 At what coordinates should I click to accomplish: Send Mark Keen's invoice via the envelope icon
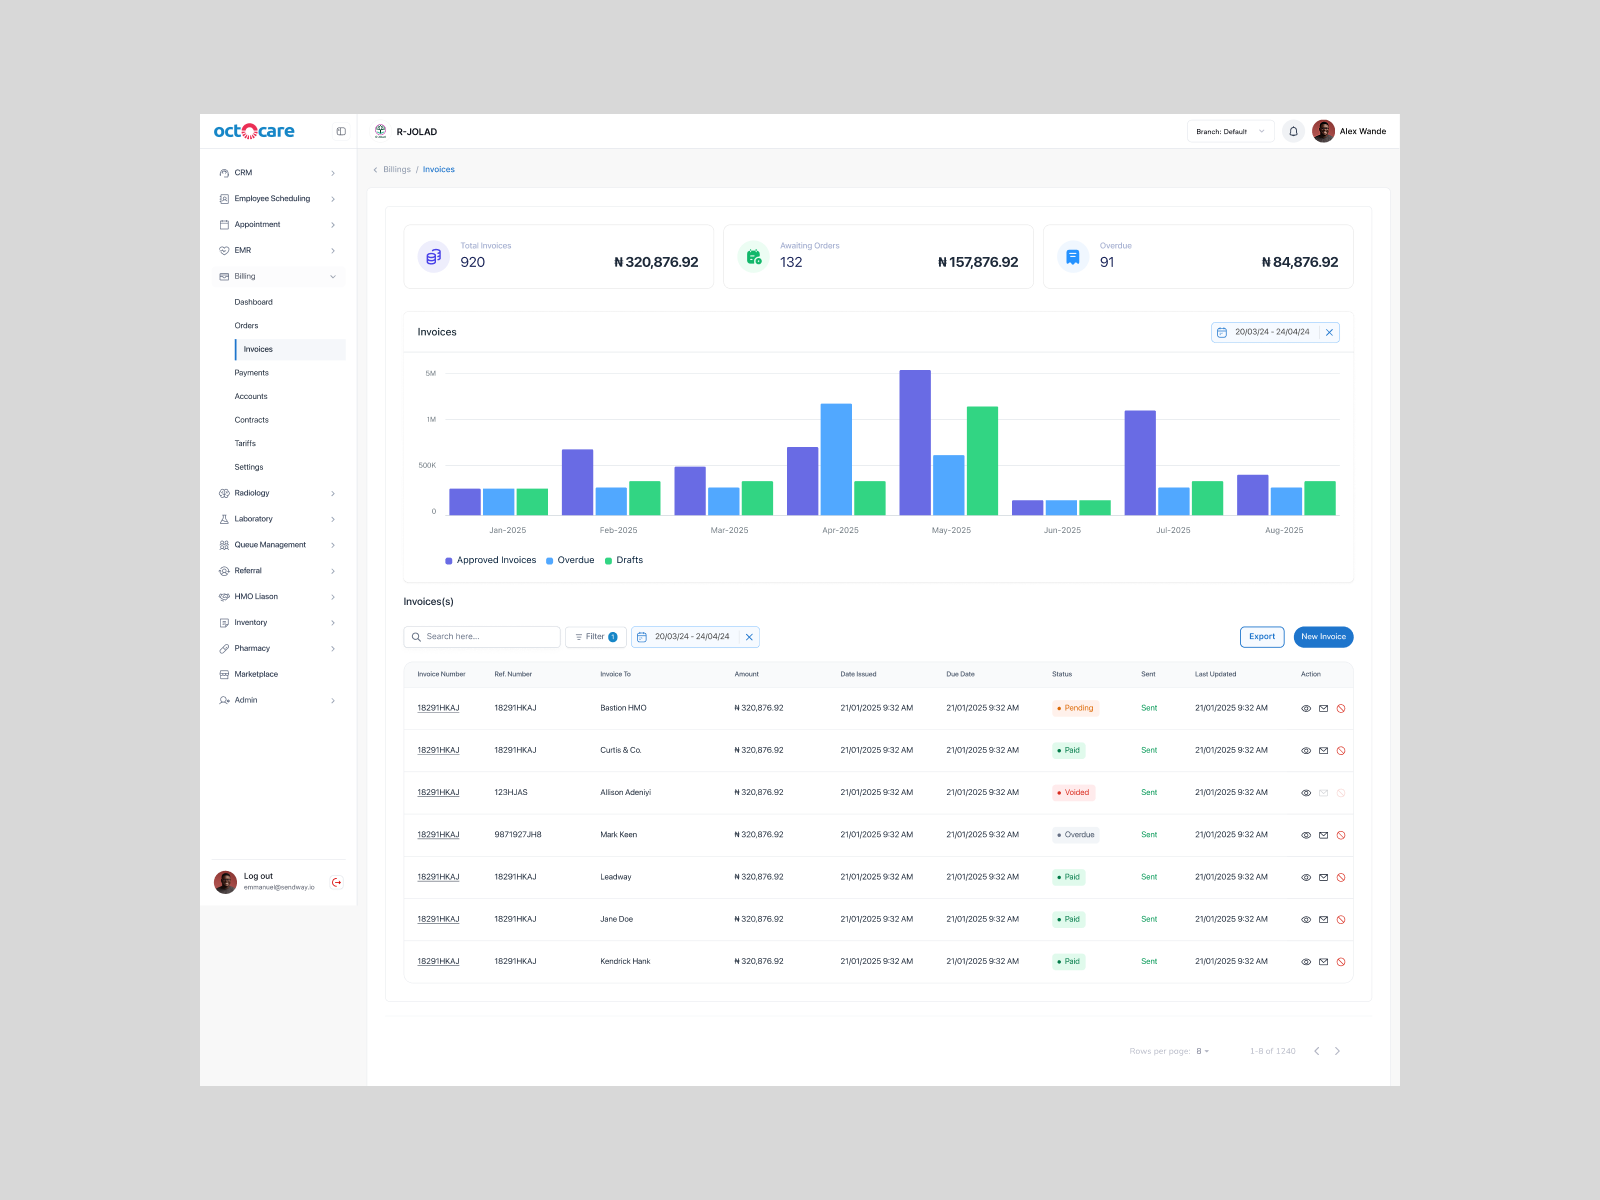coord(1324,834)
